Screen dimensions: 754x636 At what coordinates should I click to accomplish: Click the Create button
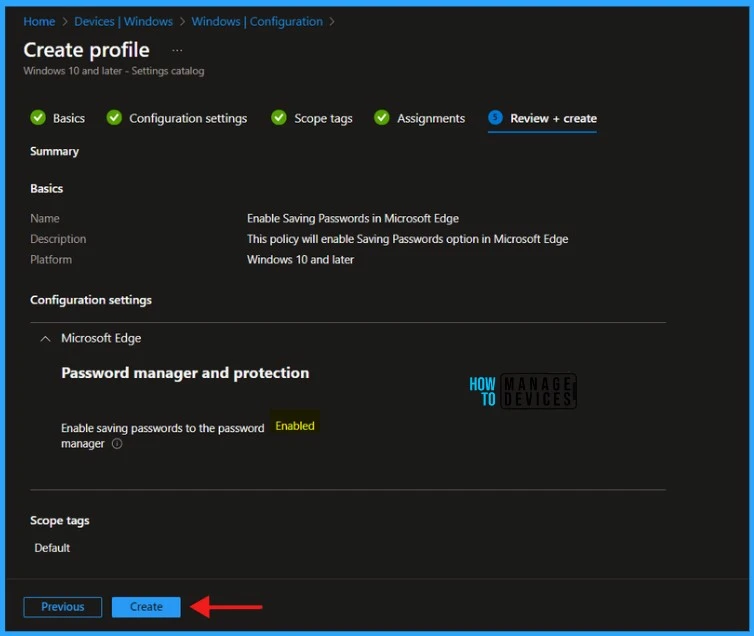[x=146, y=607]
